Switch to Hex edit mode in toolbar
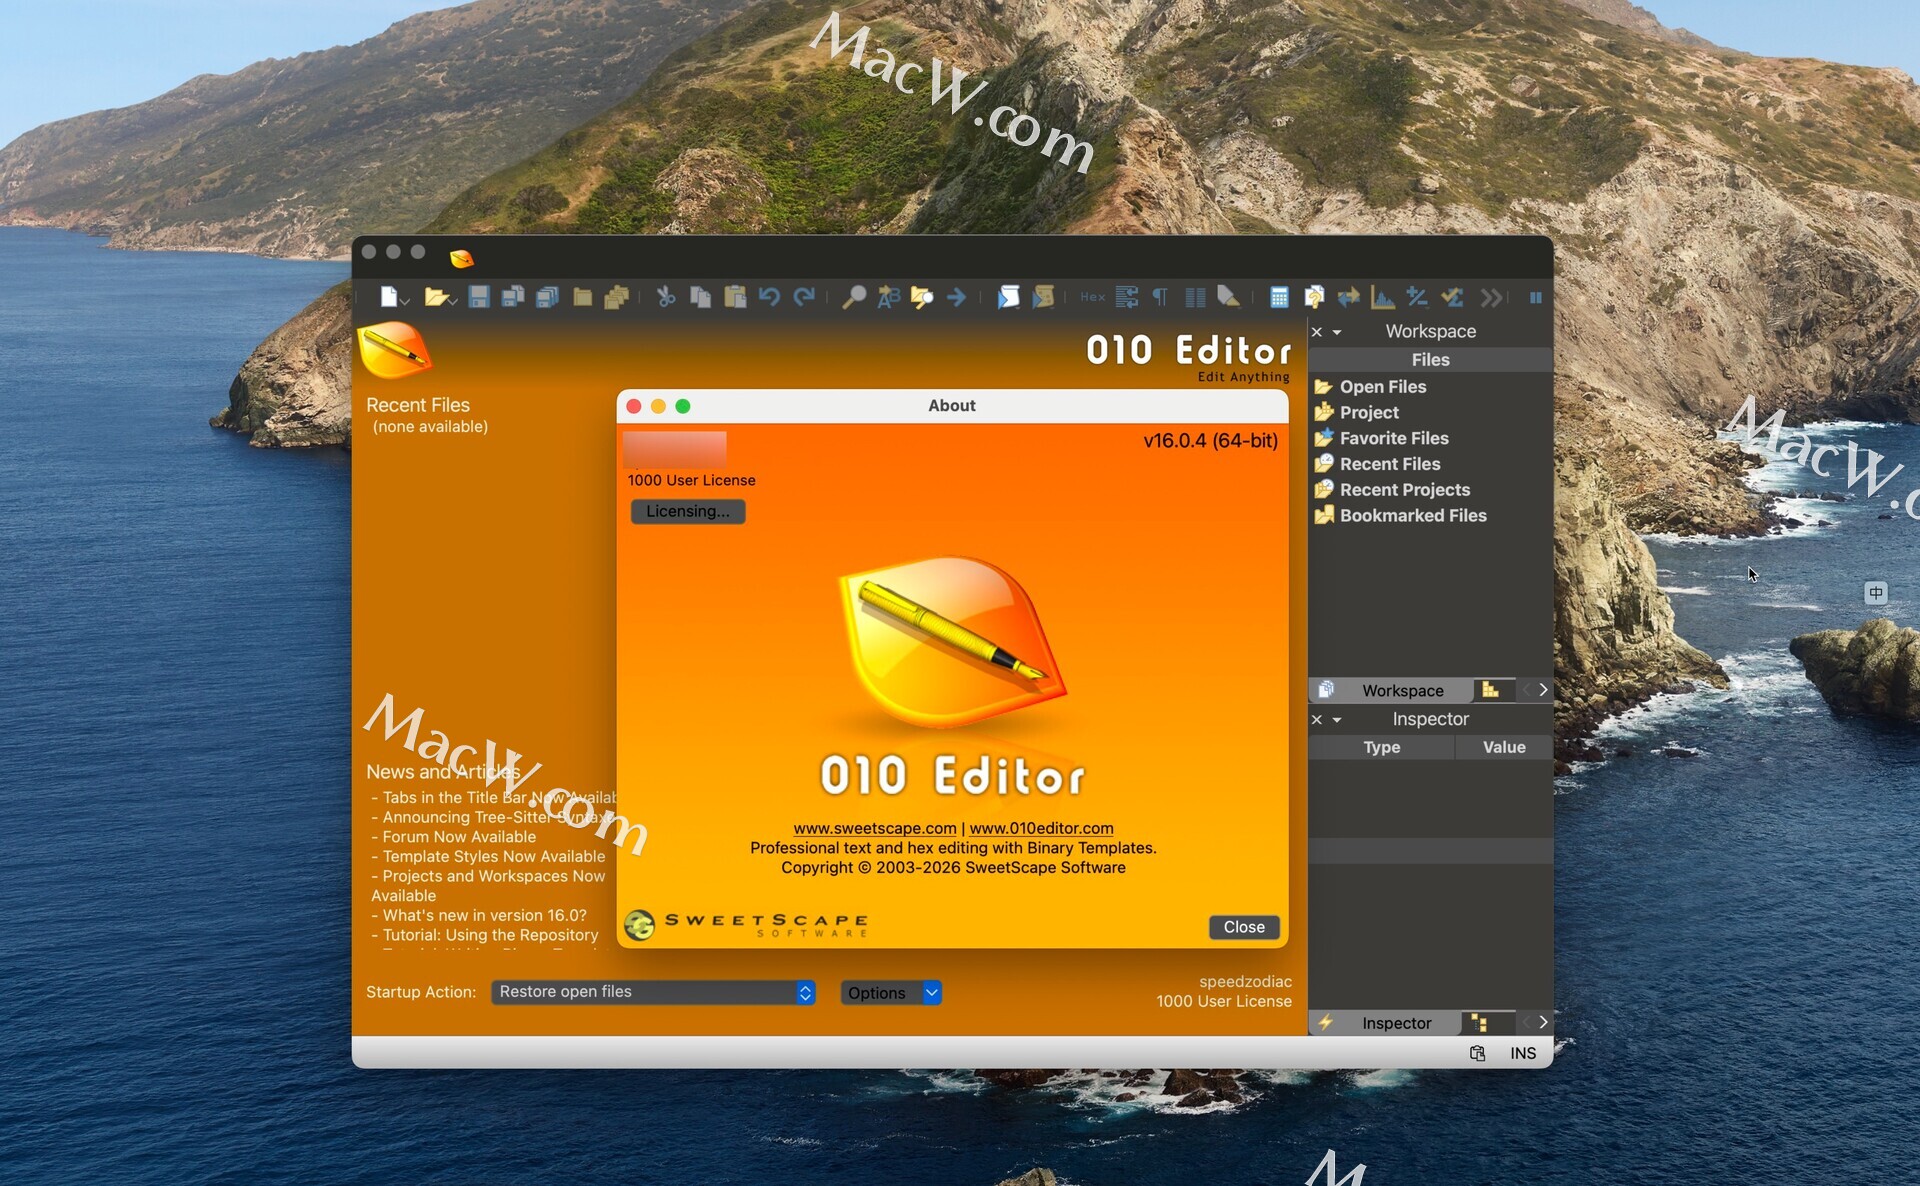Viewport: 1920px width, 1186px height. pyautogui.click(x=1093, y=297)
